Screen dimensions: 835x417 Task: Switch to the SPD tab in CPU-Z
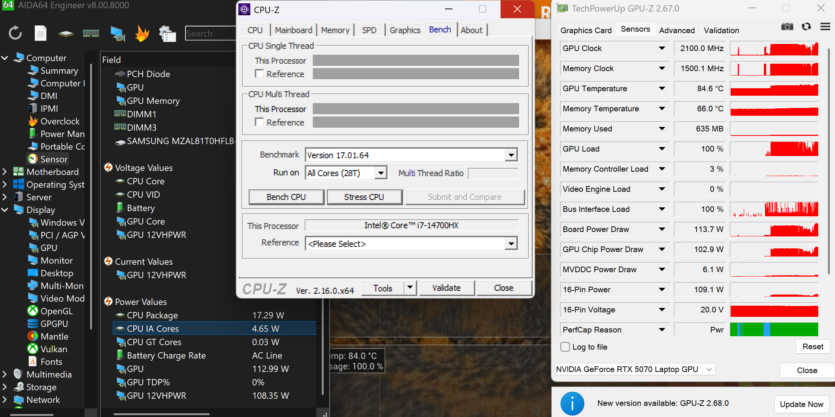369,30
